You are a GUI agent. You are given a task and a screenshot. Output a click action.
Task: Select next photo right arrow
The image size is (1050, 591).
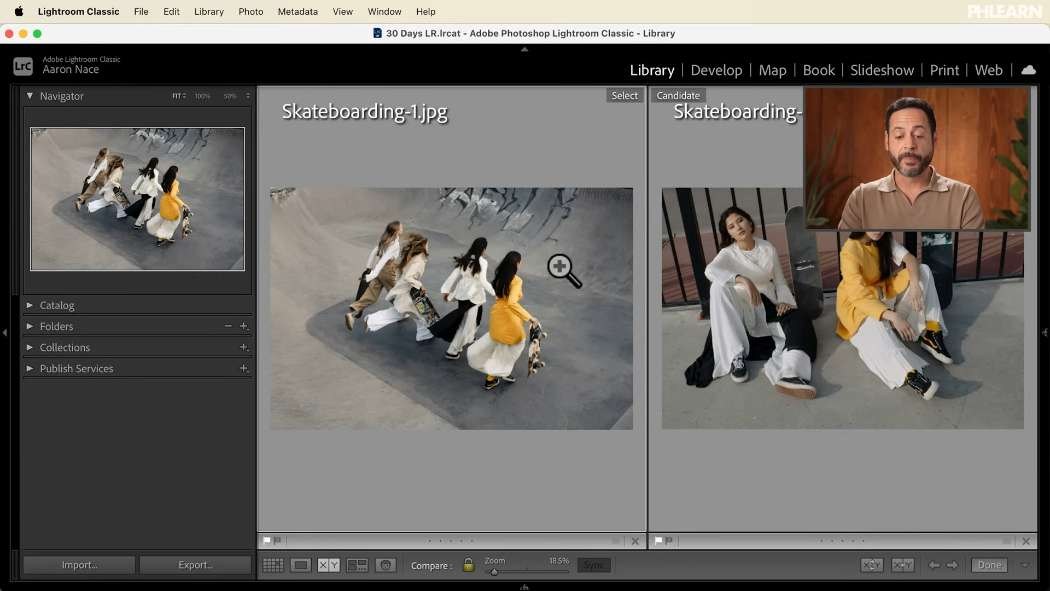point(952,565)
